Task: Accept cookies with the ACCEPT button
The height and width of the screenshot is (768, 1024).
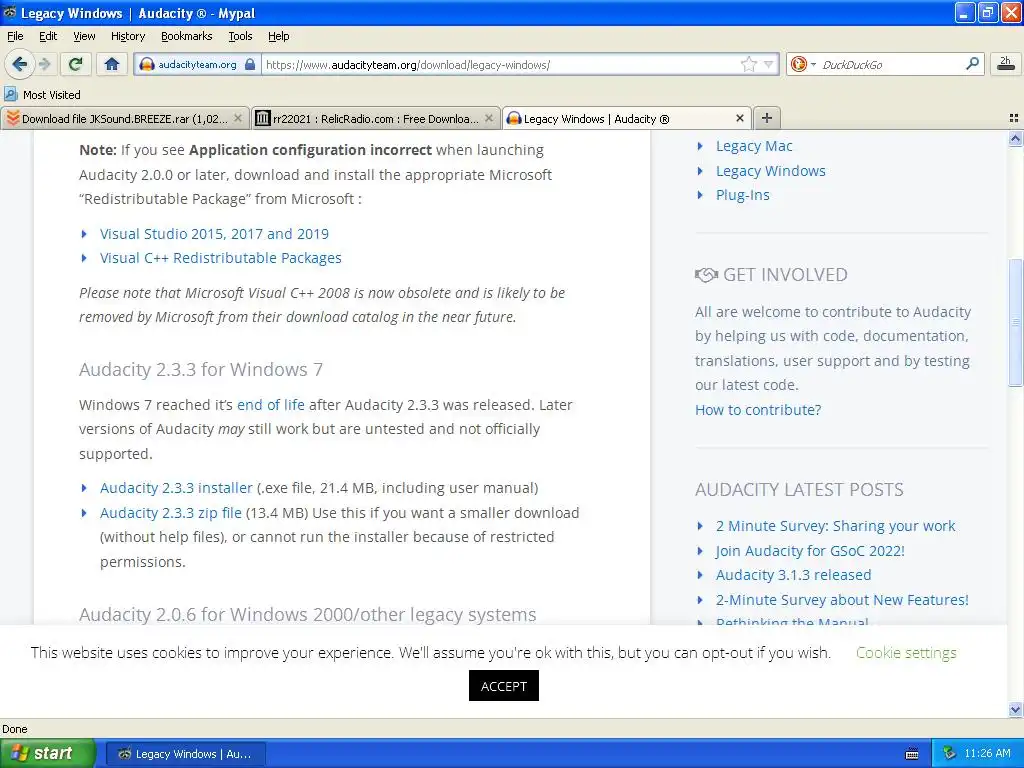Action: 504,686
